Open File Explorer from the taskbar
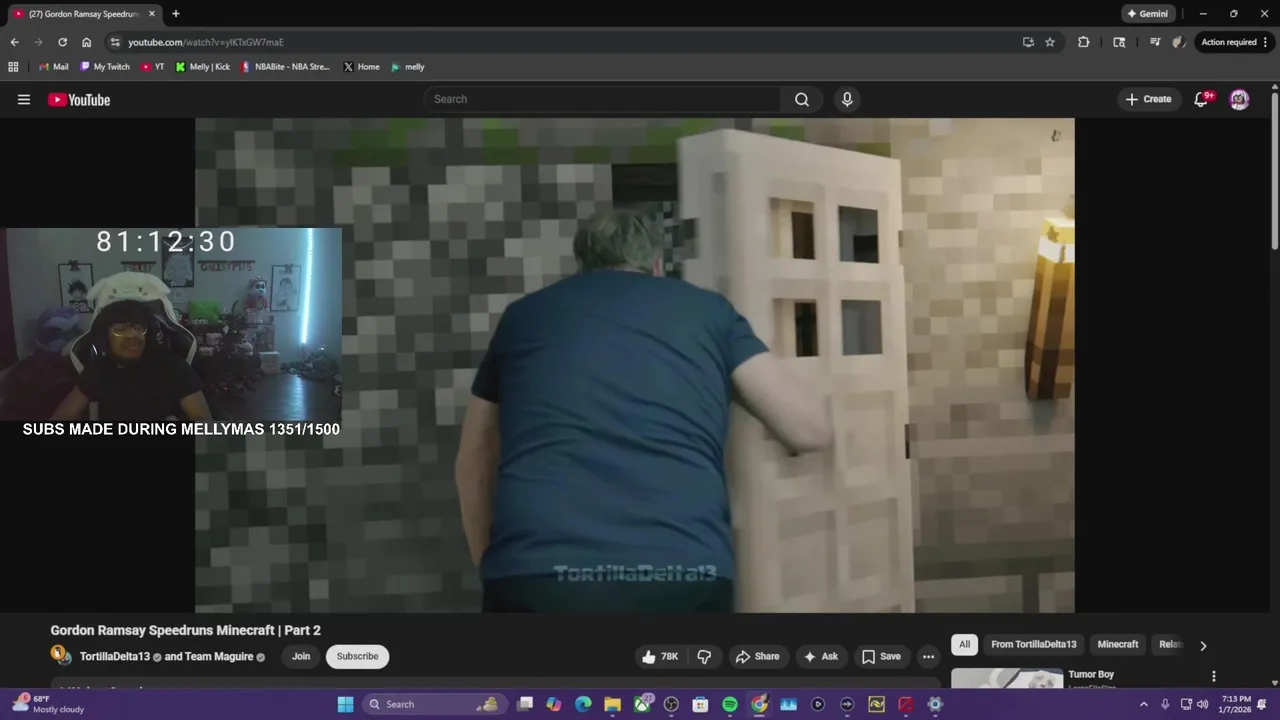Viewport: 1280px width, 720px height. pyautogui.click(x=612, y=704)
